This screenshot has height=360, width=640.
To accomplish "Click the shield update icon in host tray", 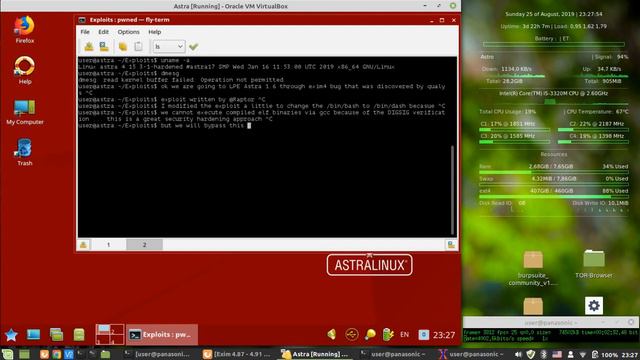I will pos(531,354).
